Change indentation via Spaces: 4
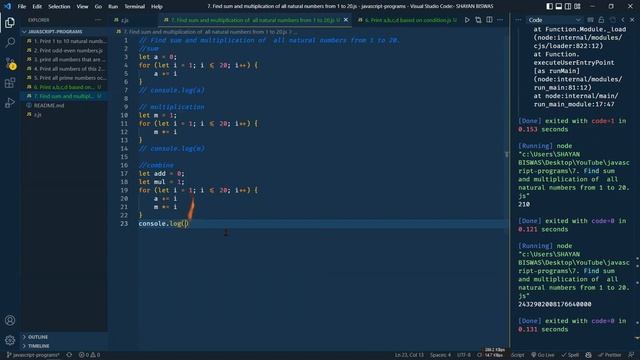The height and width of the screenshot is (360, 640). pos(440,355)
